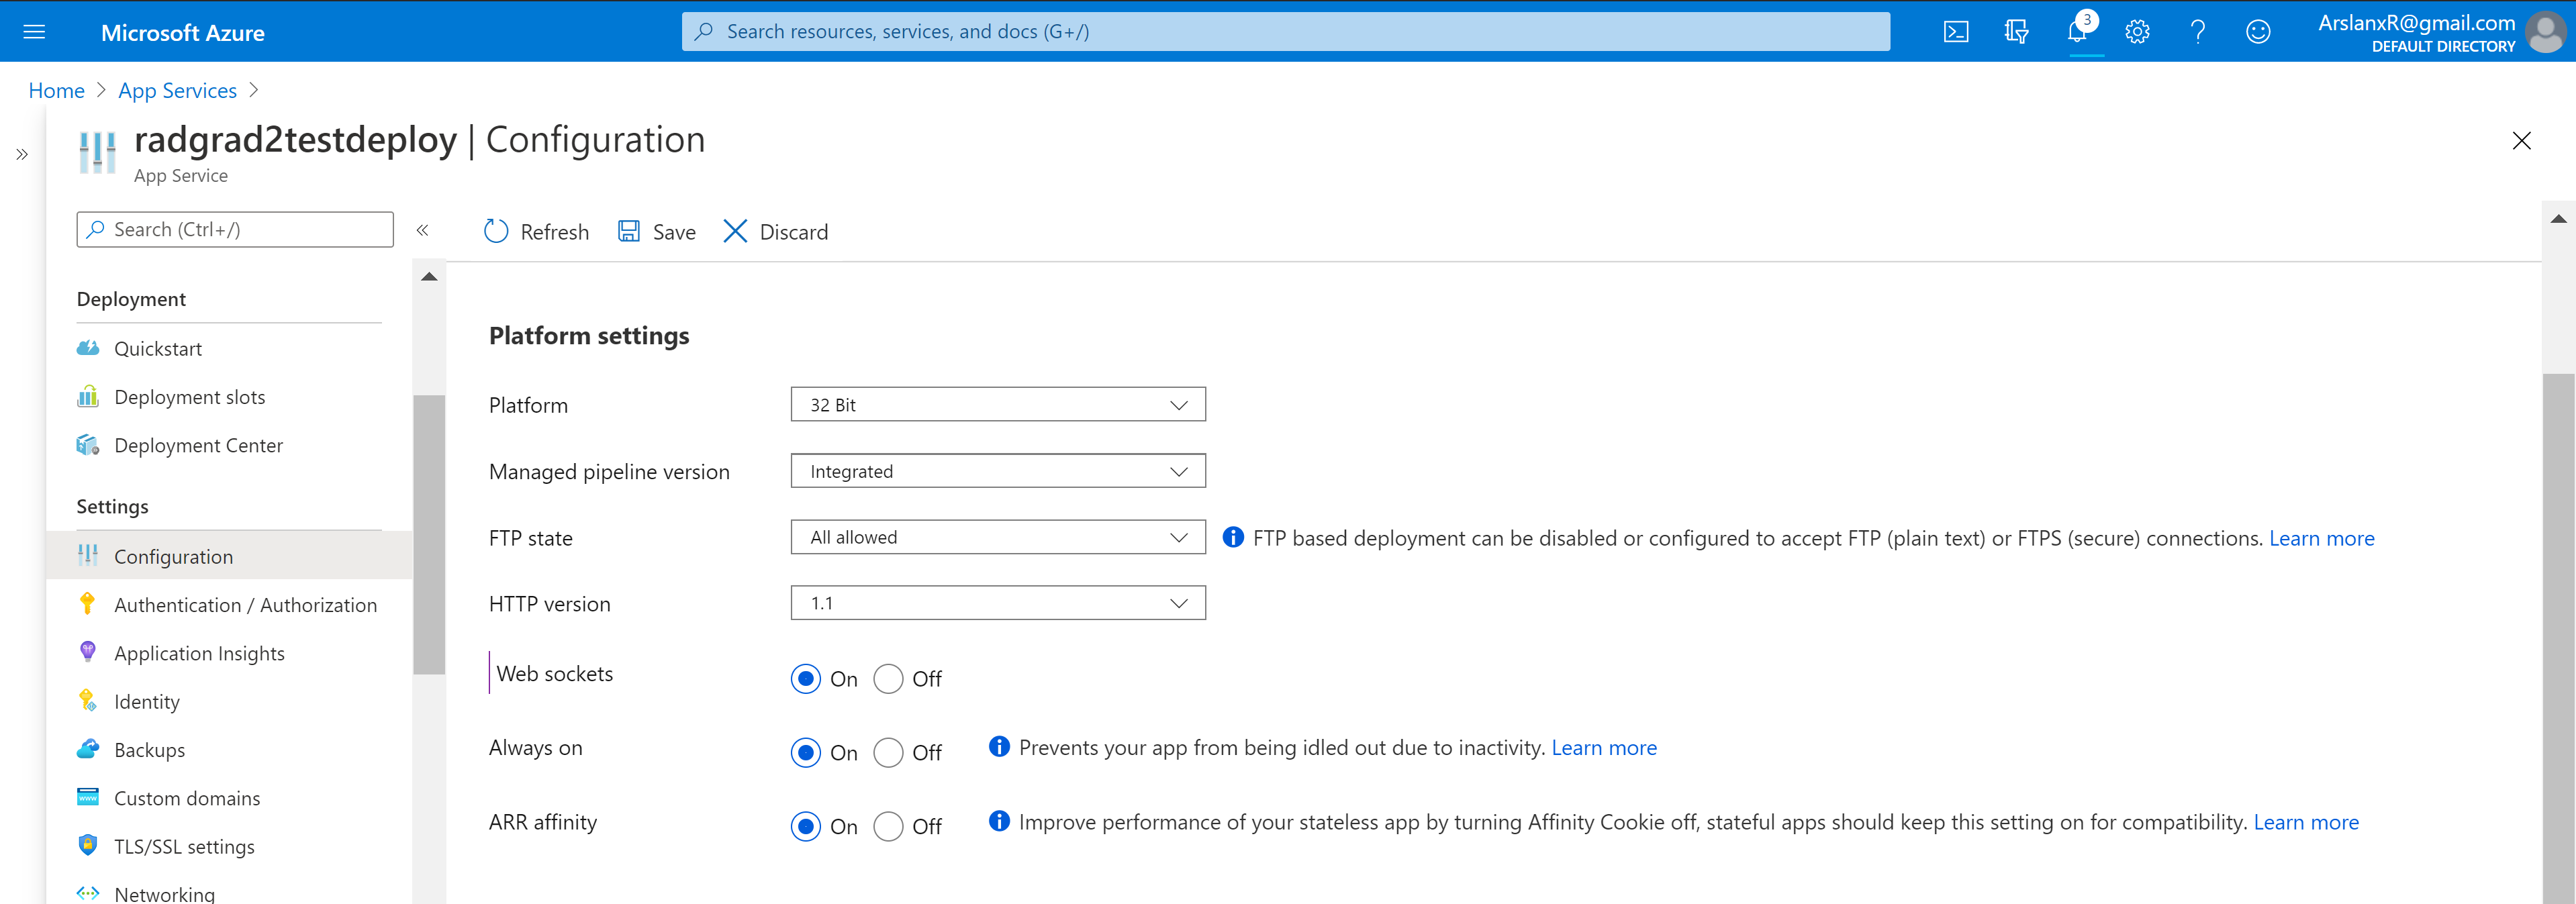2576x904 pixels.
Task: Click the Authentication key icon
Action: [88, 604]
